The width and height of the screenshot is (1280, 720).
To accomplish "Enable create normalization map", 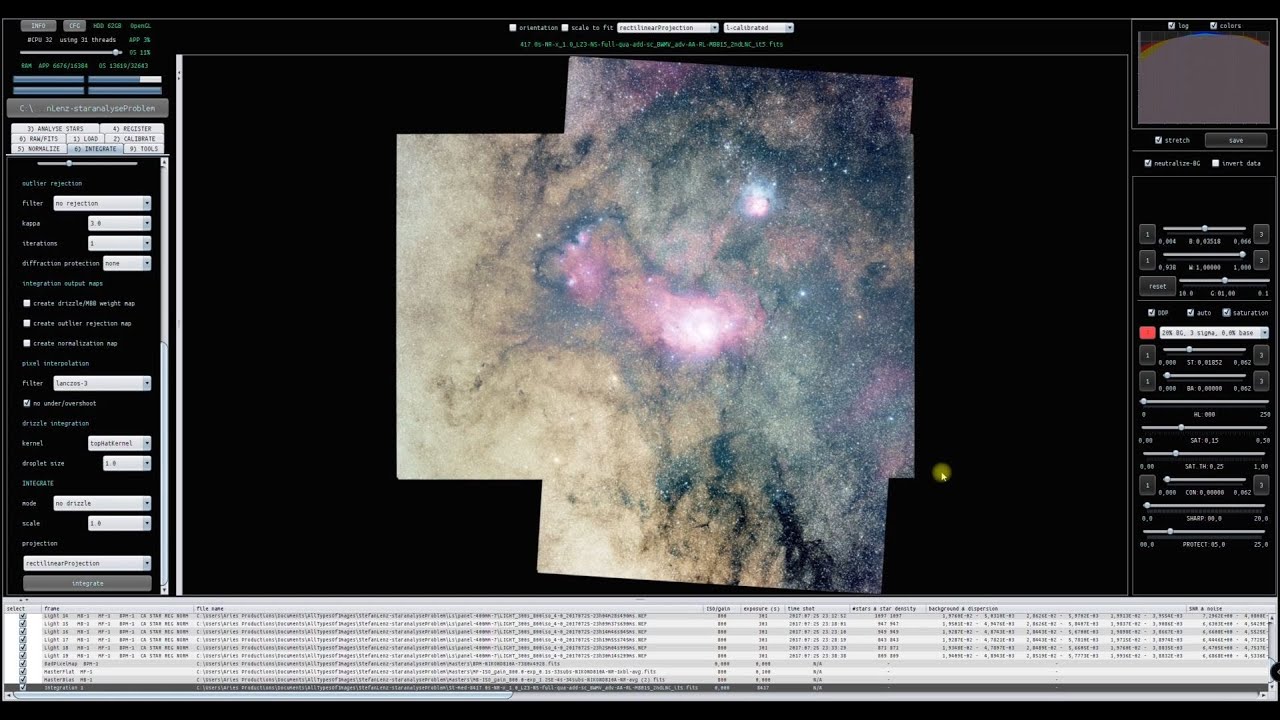I will click(27, 343).
